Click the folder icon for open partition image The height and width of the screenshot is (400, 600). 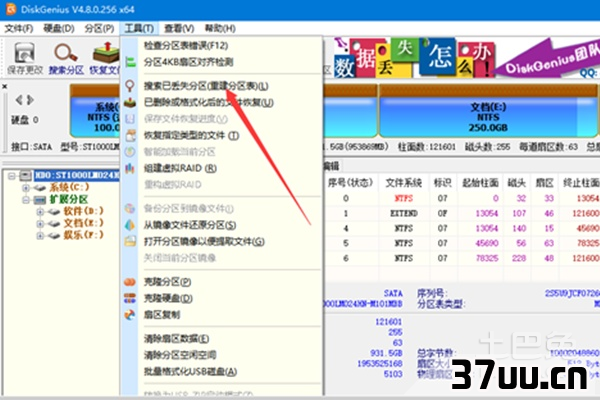(x=130, y=242)
